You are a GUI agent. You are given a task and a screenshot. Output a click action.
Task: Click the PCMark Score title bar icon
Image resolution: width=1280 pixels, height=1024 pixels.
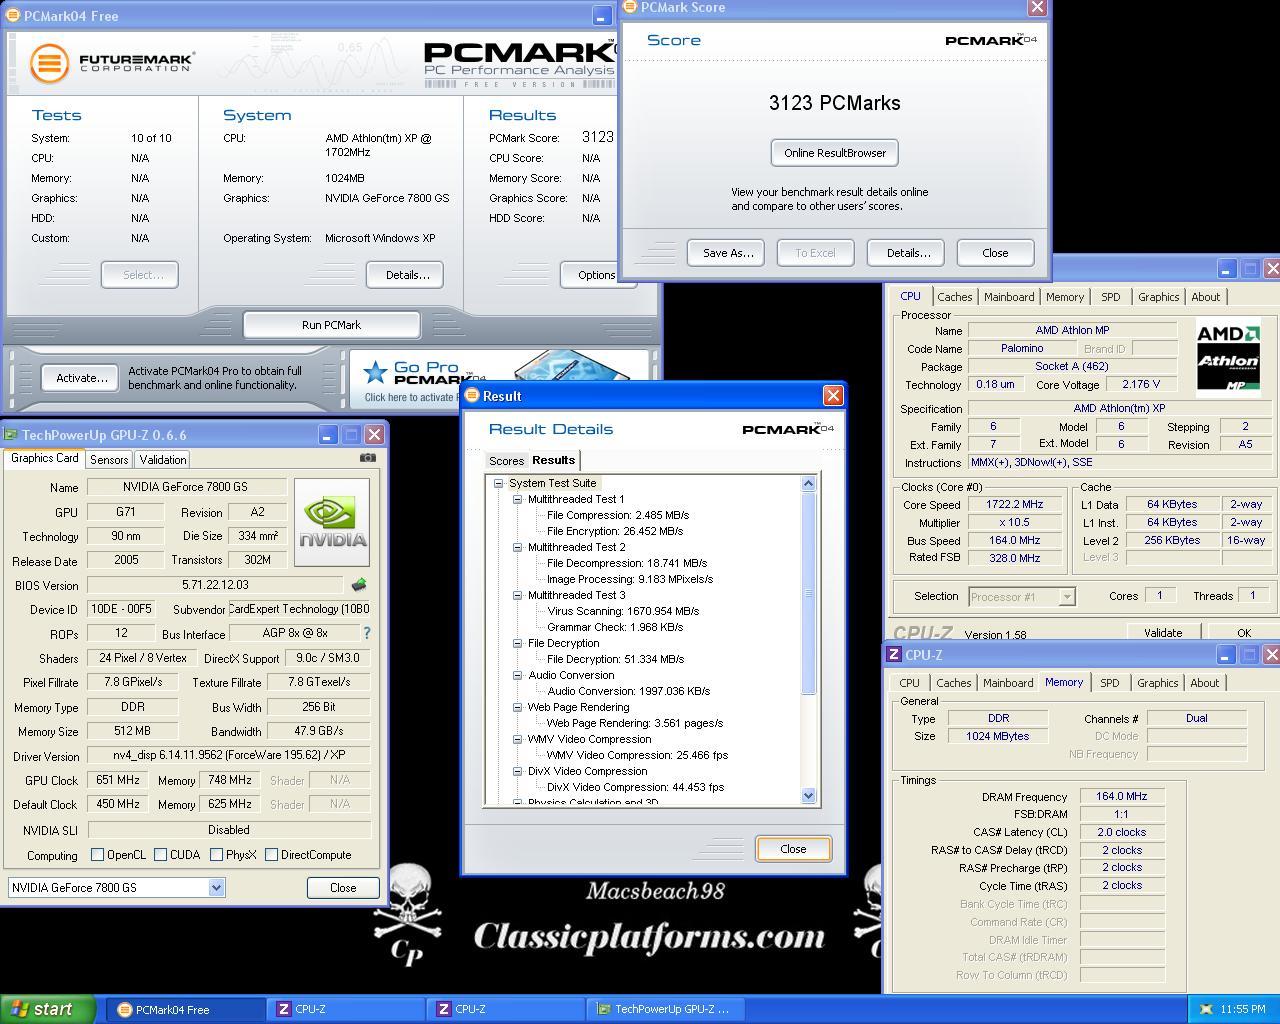pyautogui.click(x=630, y=7)
